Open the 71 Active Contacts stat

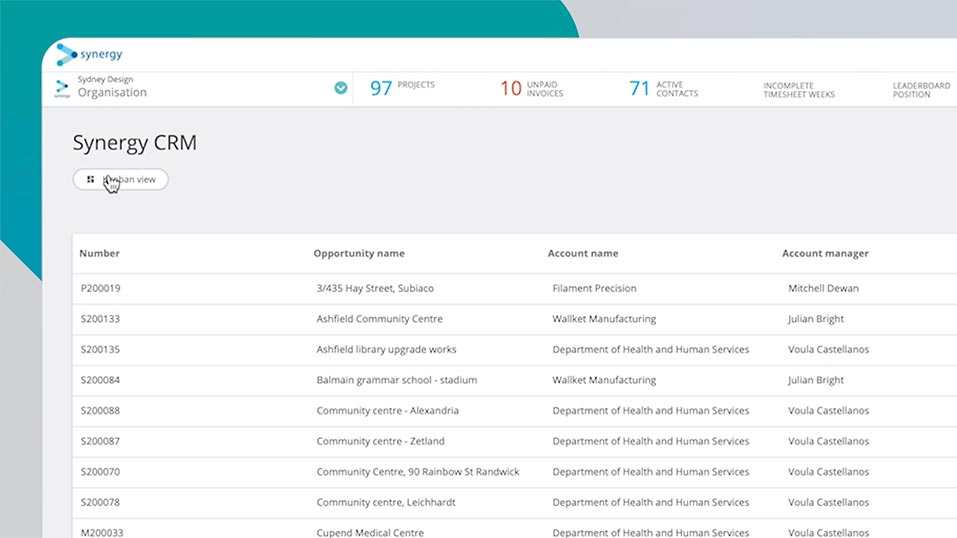tap(663, 89)
